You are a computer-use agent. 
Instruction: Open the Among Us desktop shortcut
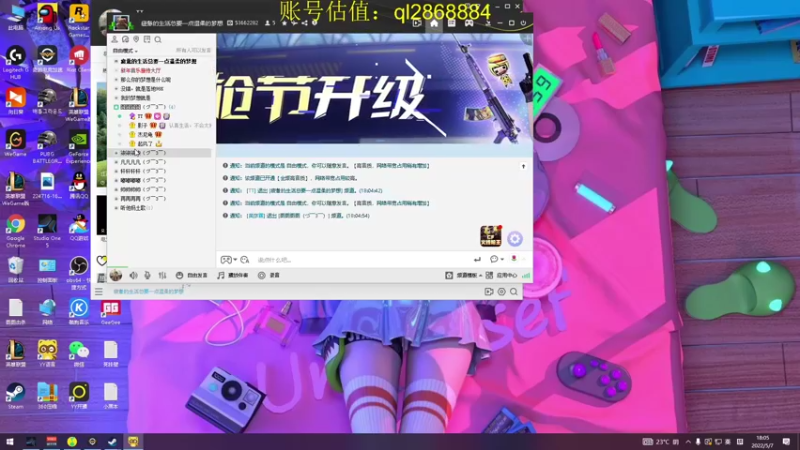(47, 17)
